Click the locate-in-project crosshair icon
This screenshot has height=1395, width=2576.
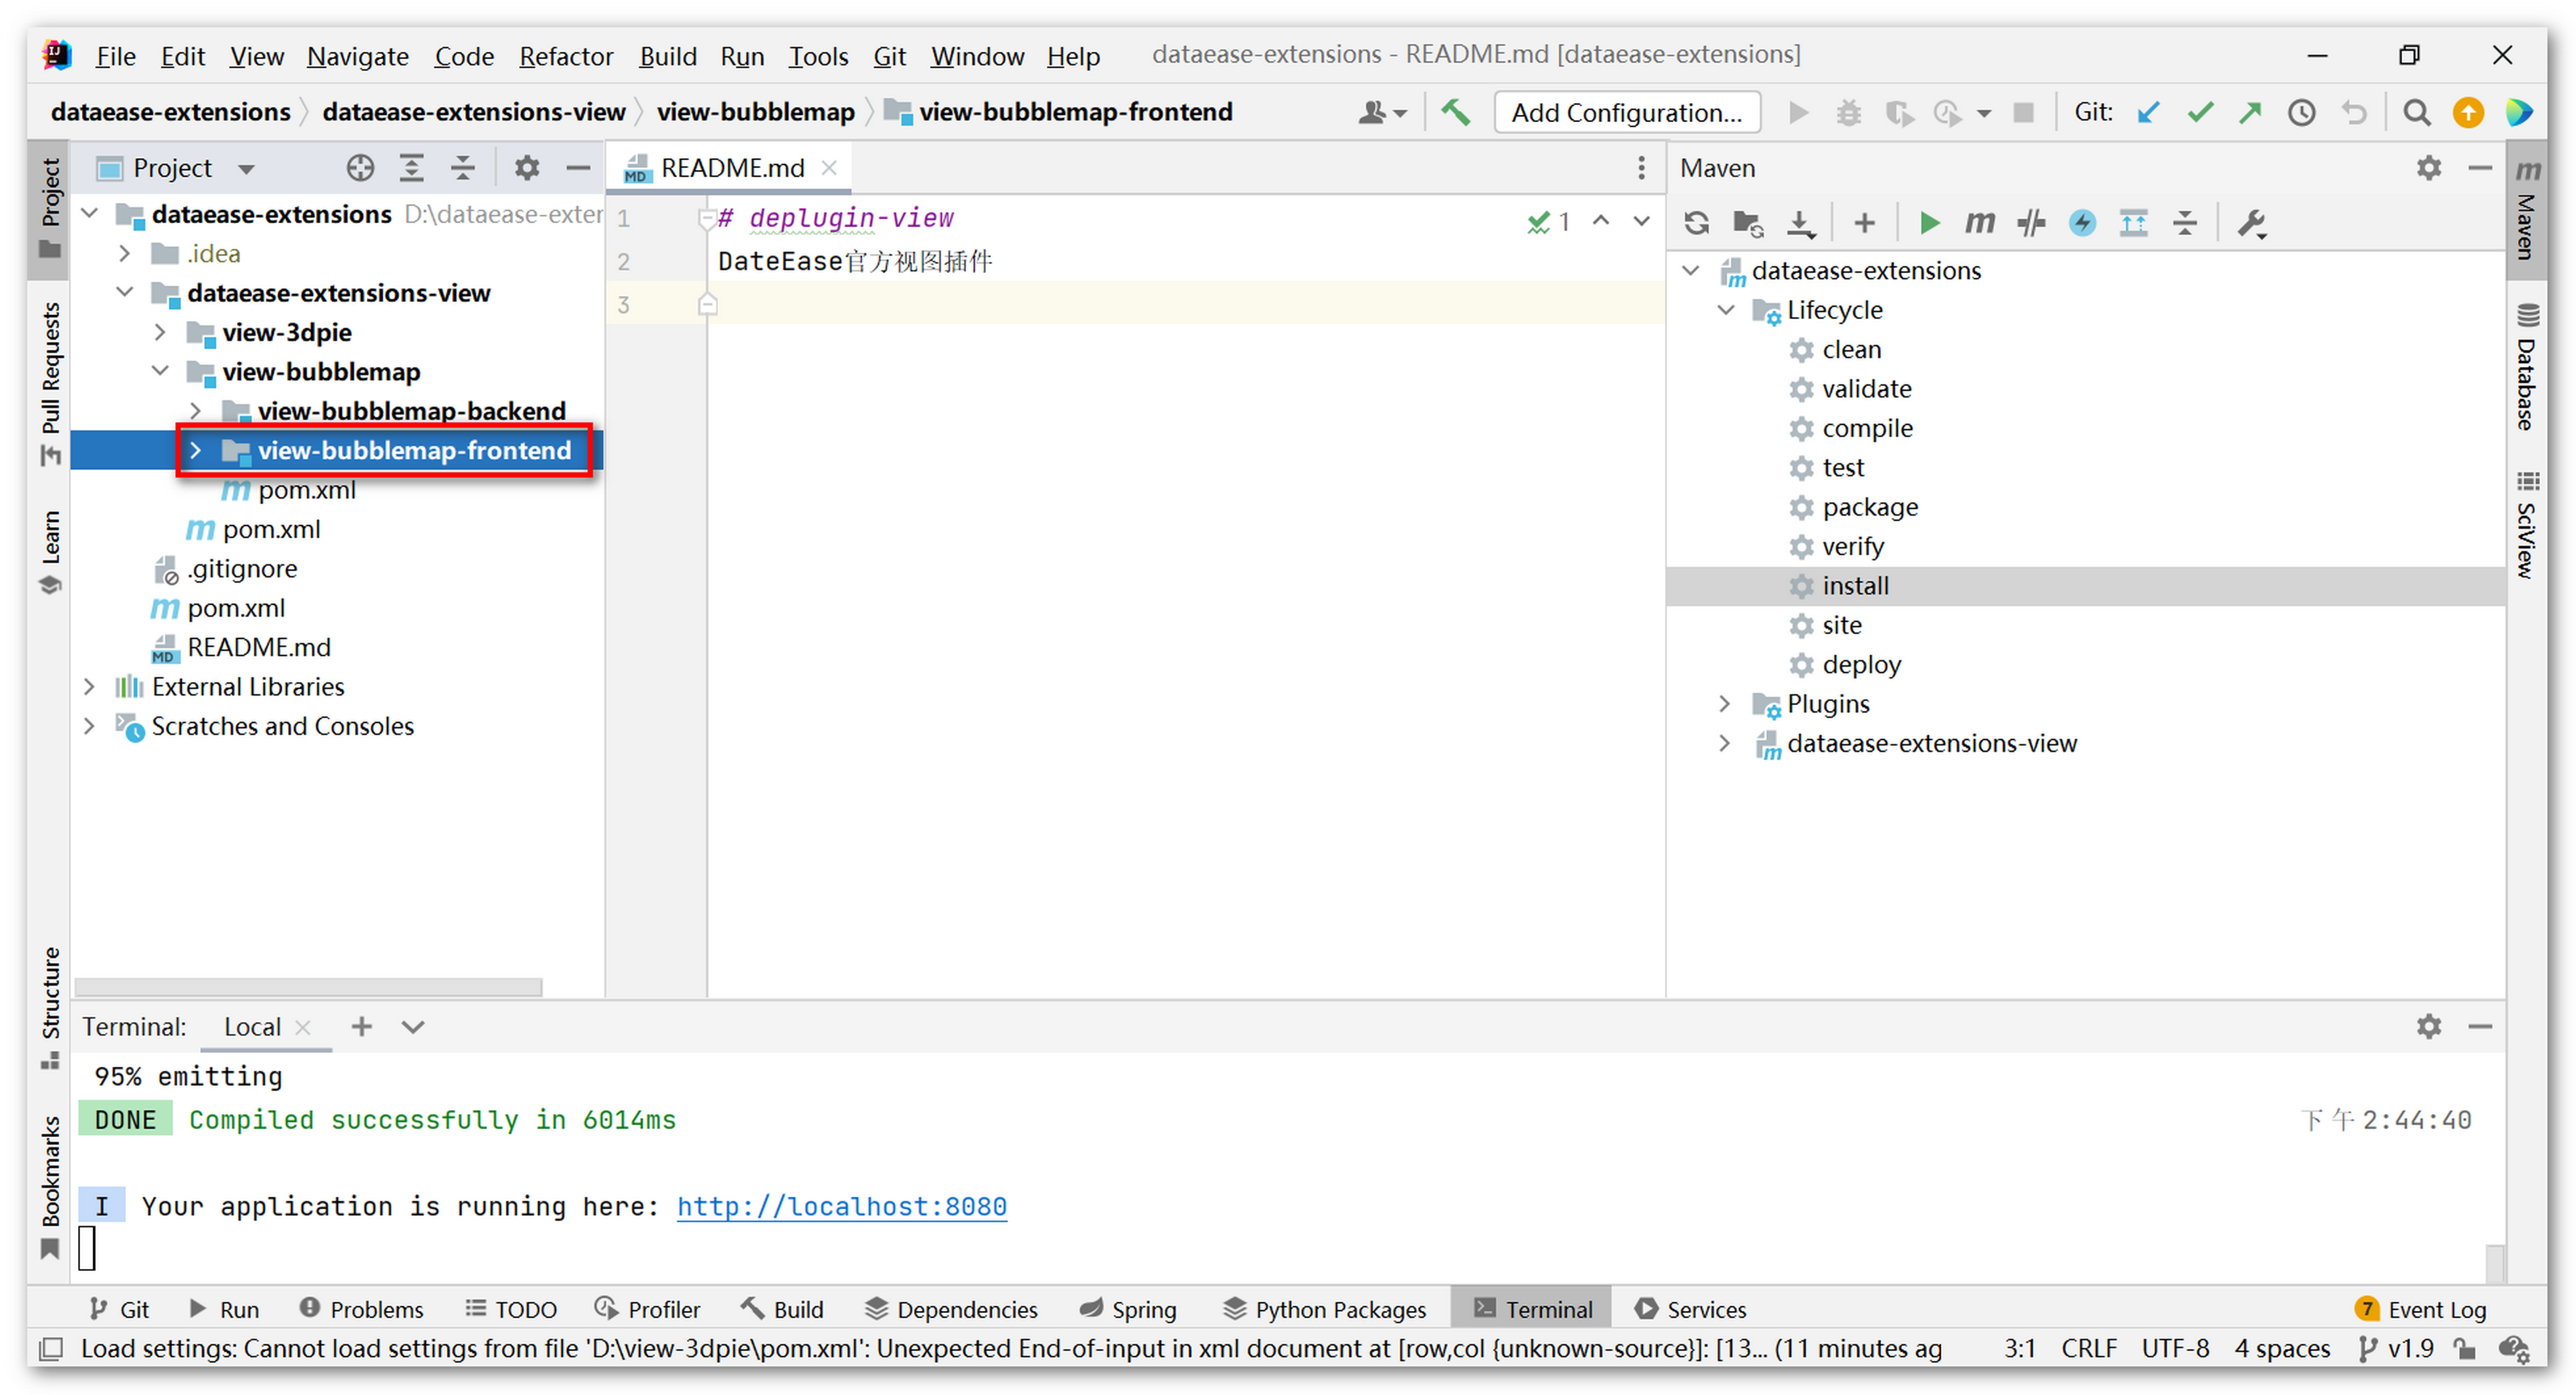[360, 168]
